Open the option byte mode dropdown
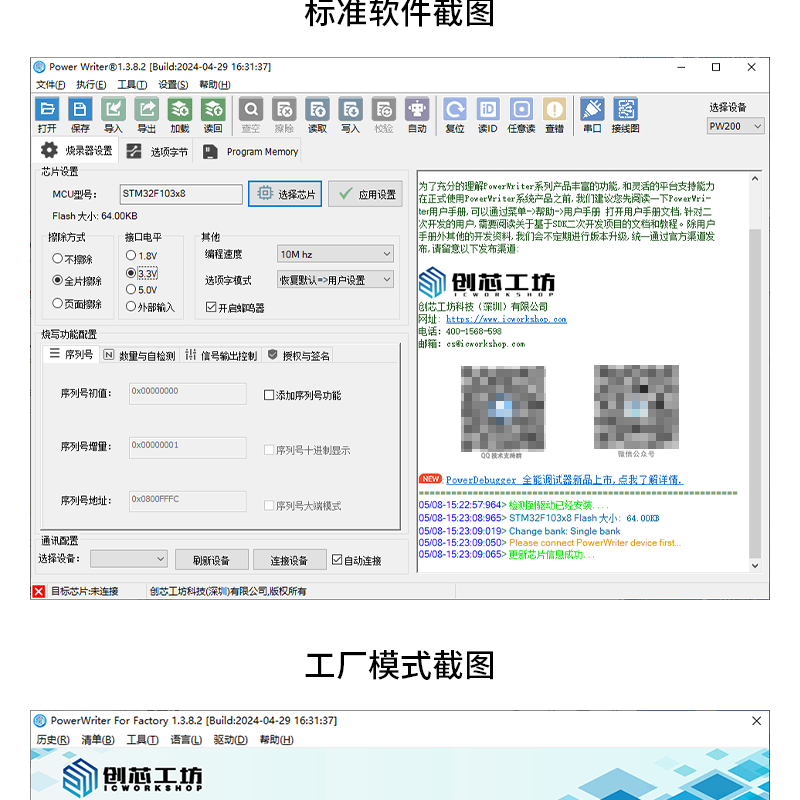Image resolution: width=800 pixels, height=800 pixels. [x=335, y=279]
